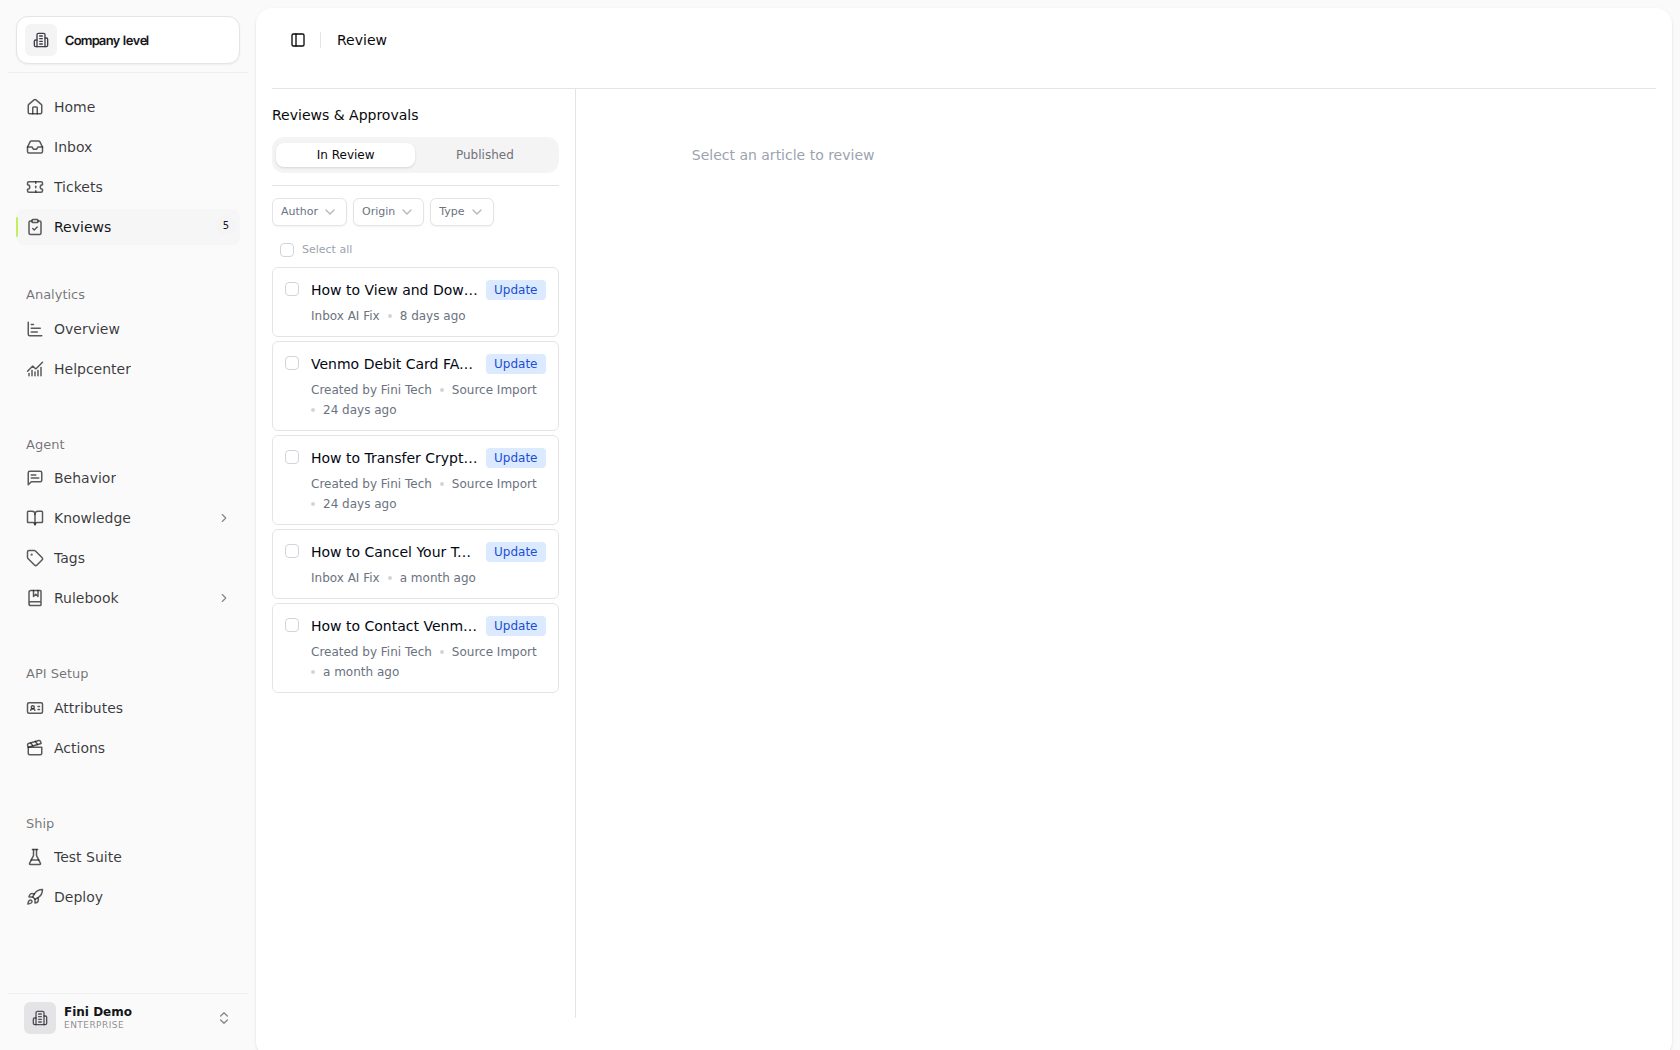Go to Home in the sidebar
Image resolution: width=1680 pixels, height=1050 pixels.
coord(128,107)
